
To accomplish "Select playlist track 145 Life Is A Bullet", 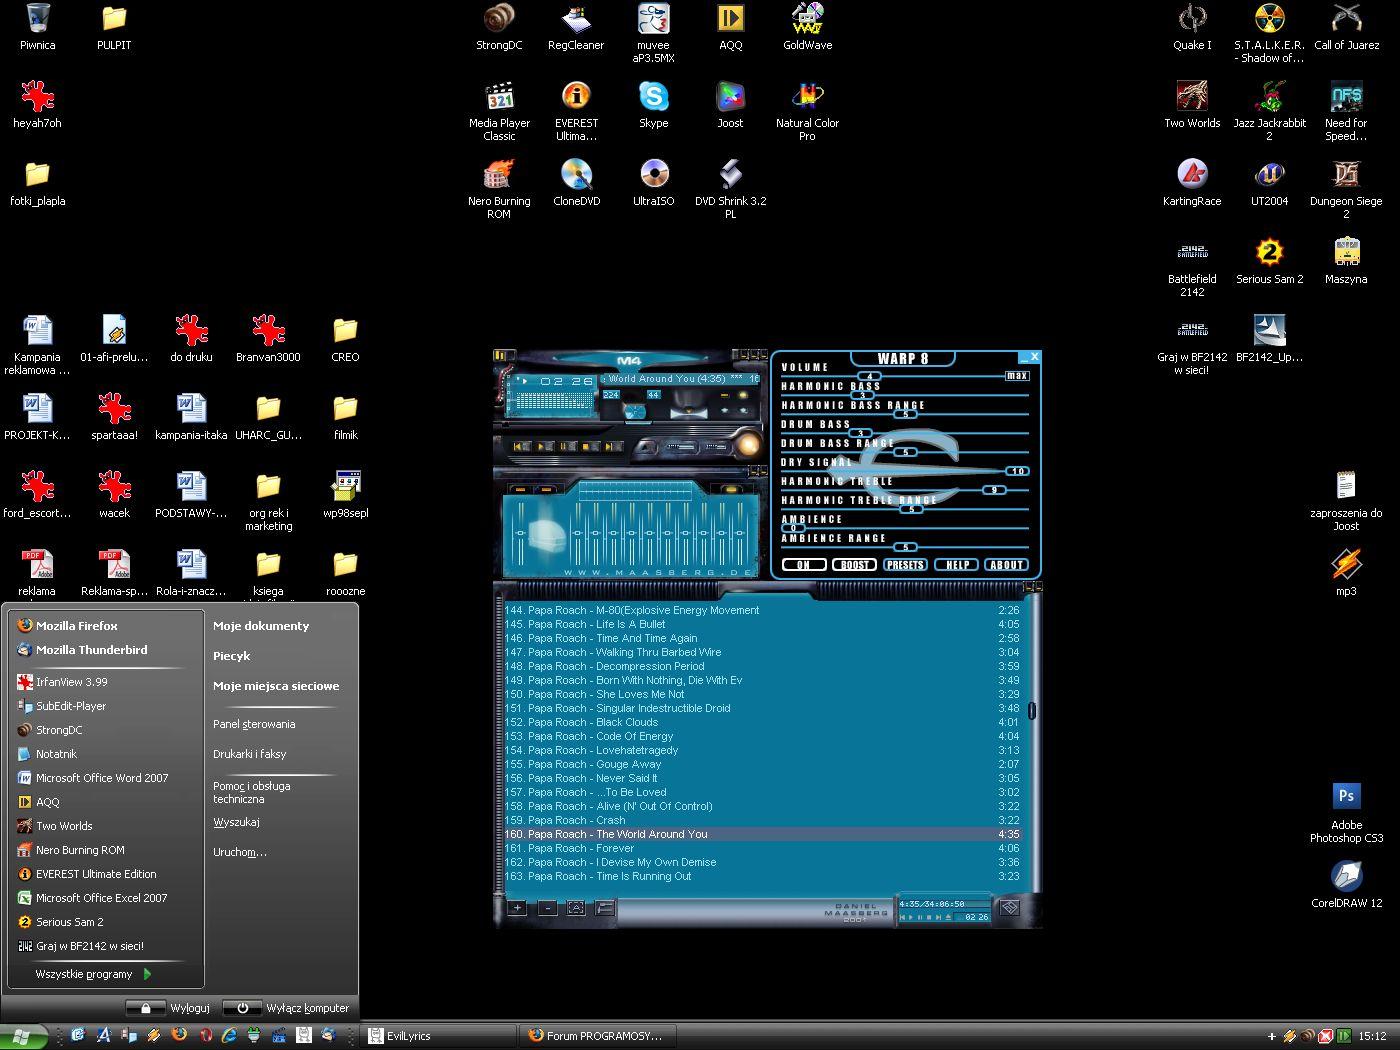I will [x=762, y=624].
